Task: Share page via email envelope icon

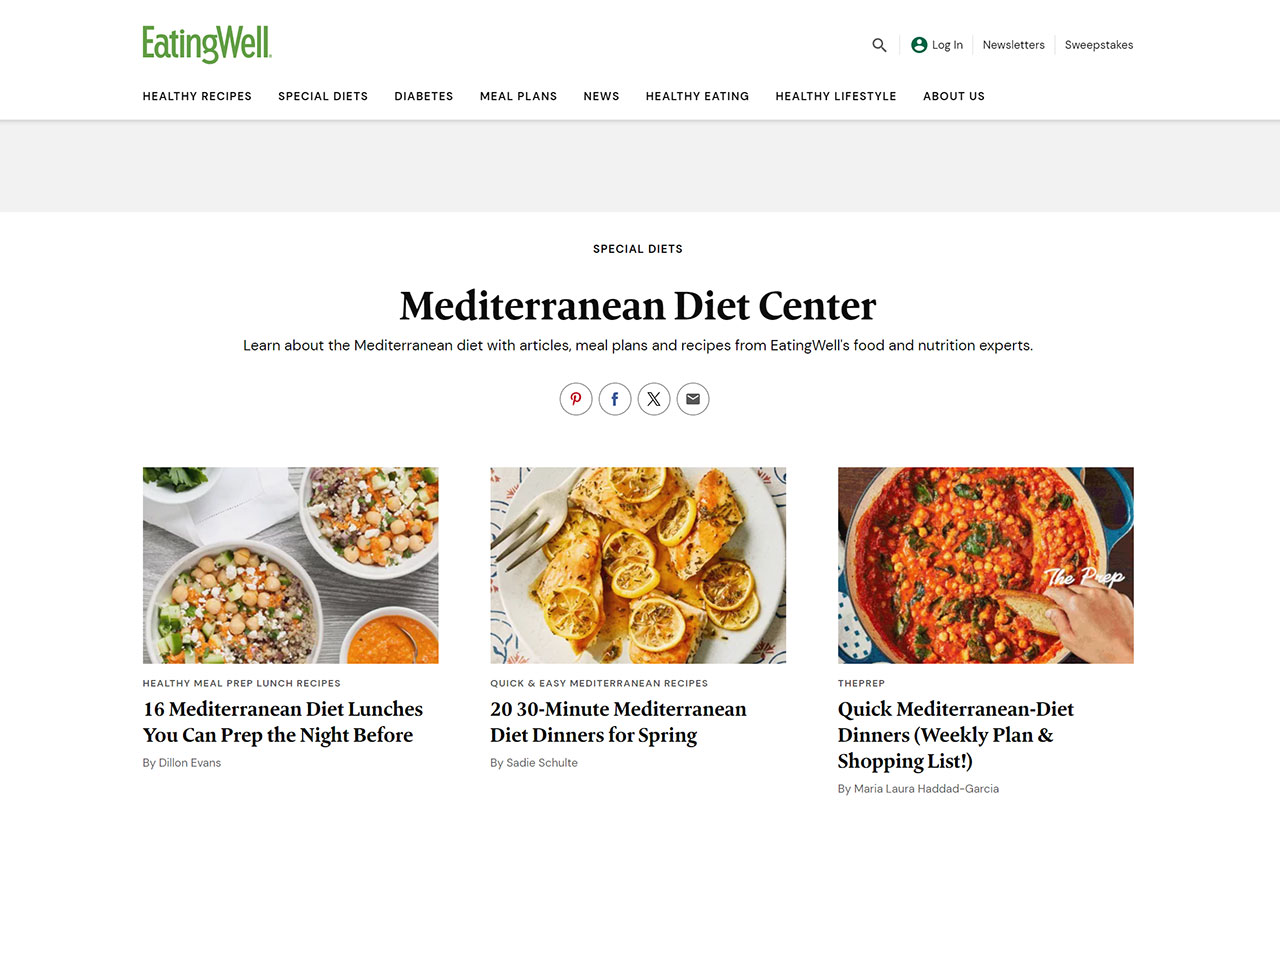Action: click(x=693, y=399)
